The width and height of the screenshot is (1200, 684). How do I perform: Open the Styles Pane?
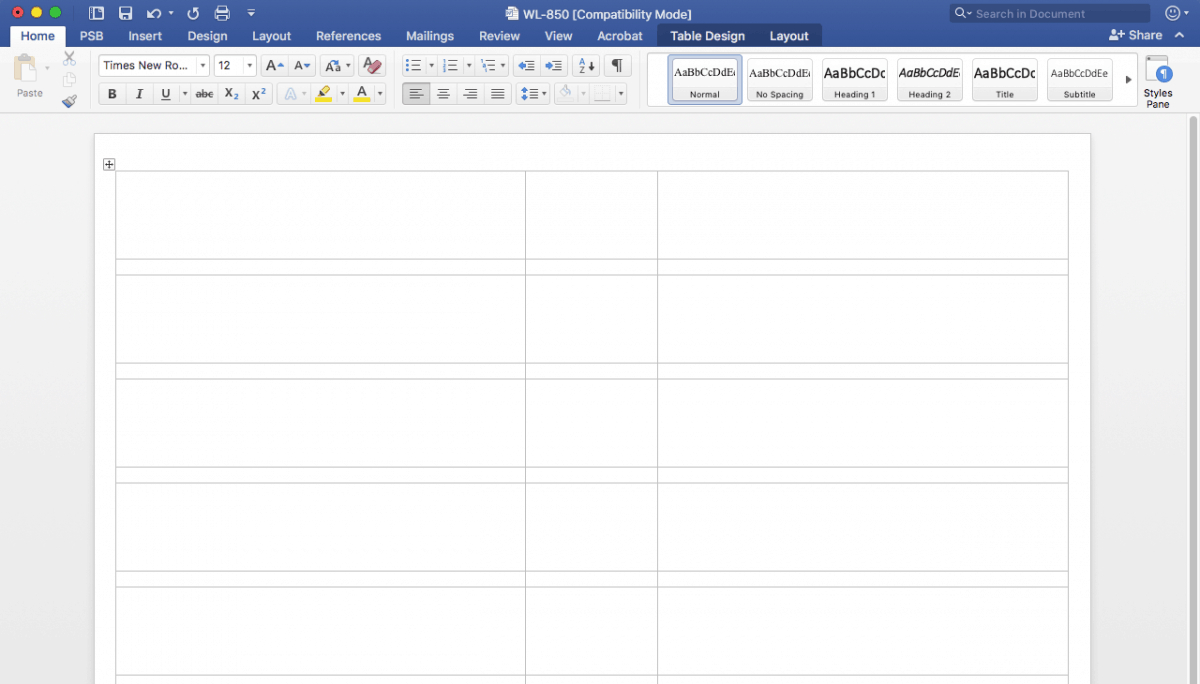point(1157,81)
